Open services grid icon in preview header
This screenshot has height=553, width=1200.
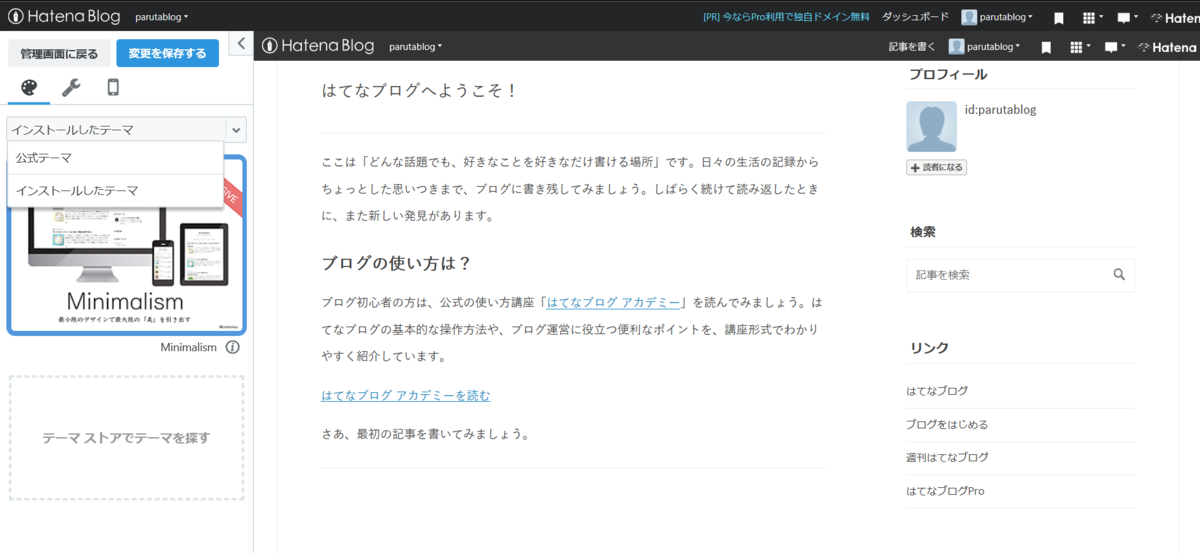pyautogui.click(x=1079, y=48)
